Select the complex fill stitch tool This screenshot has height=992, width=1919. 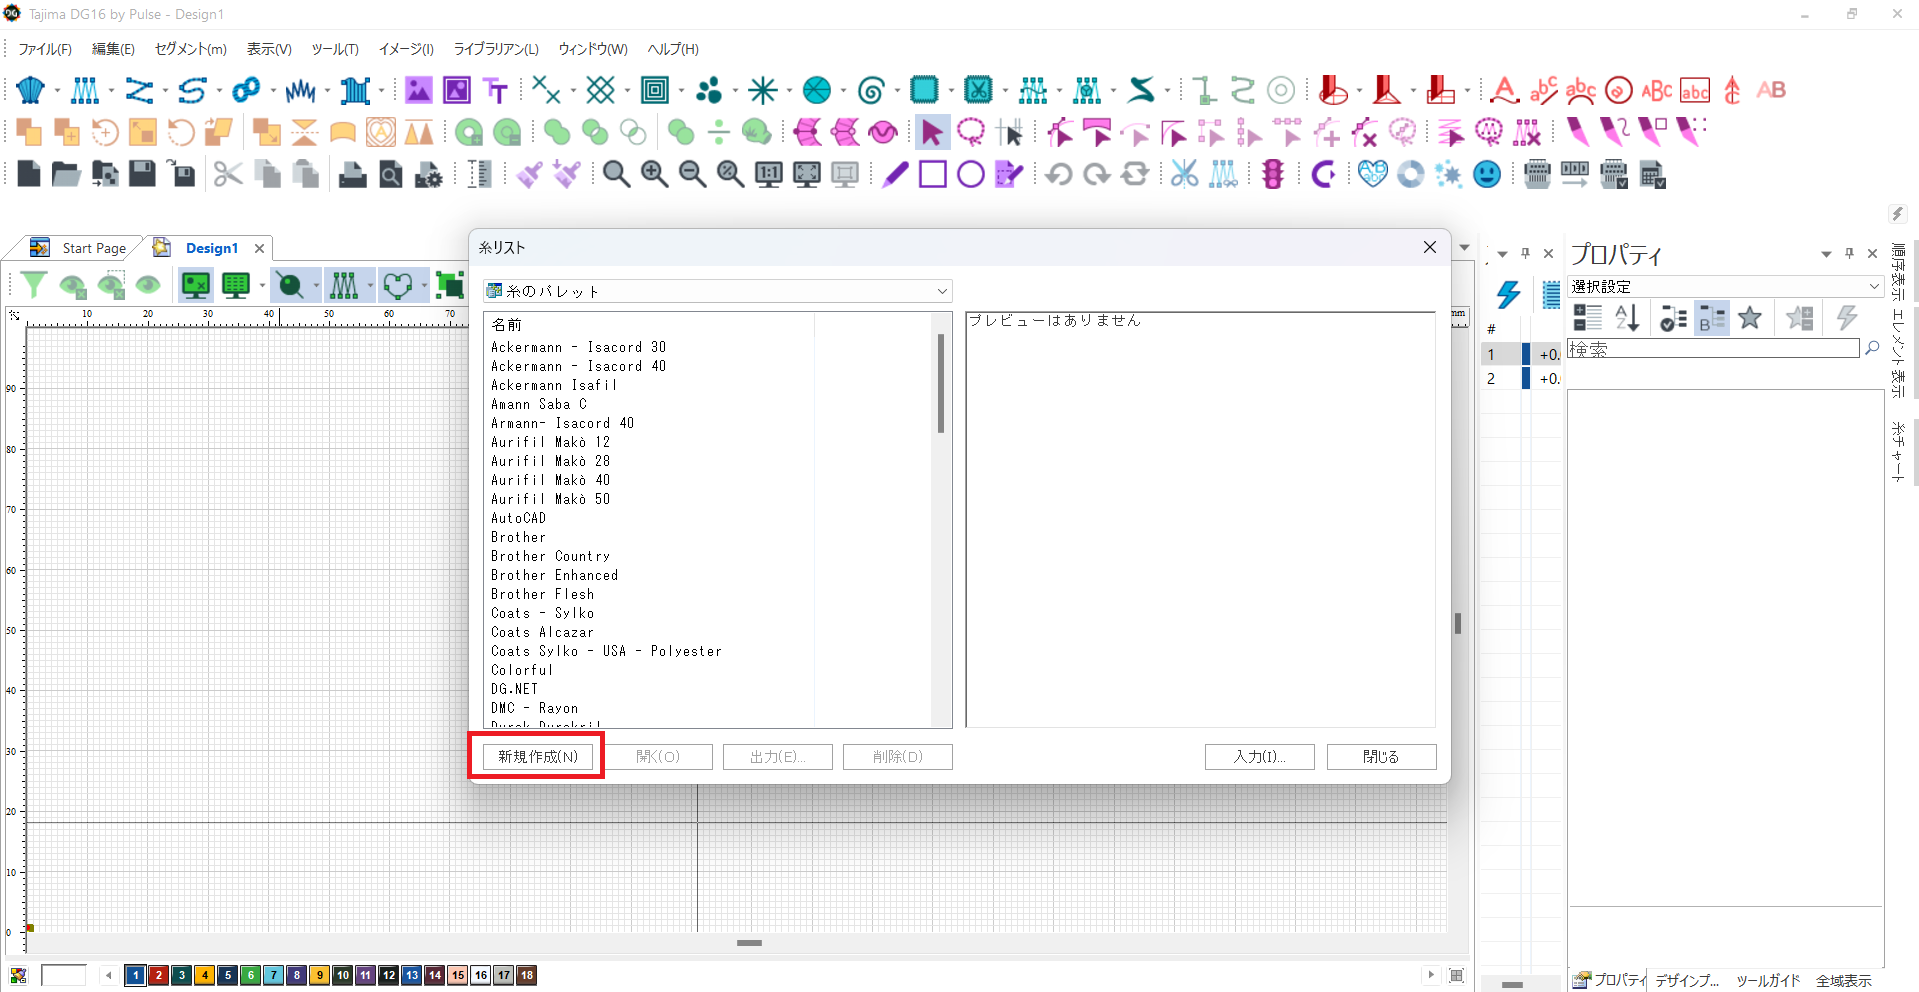coord(31,90)
